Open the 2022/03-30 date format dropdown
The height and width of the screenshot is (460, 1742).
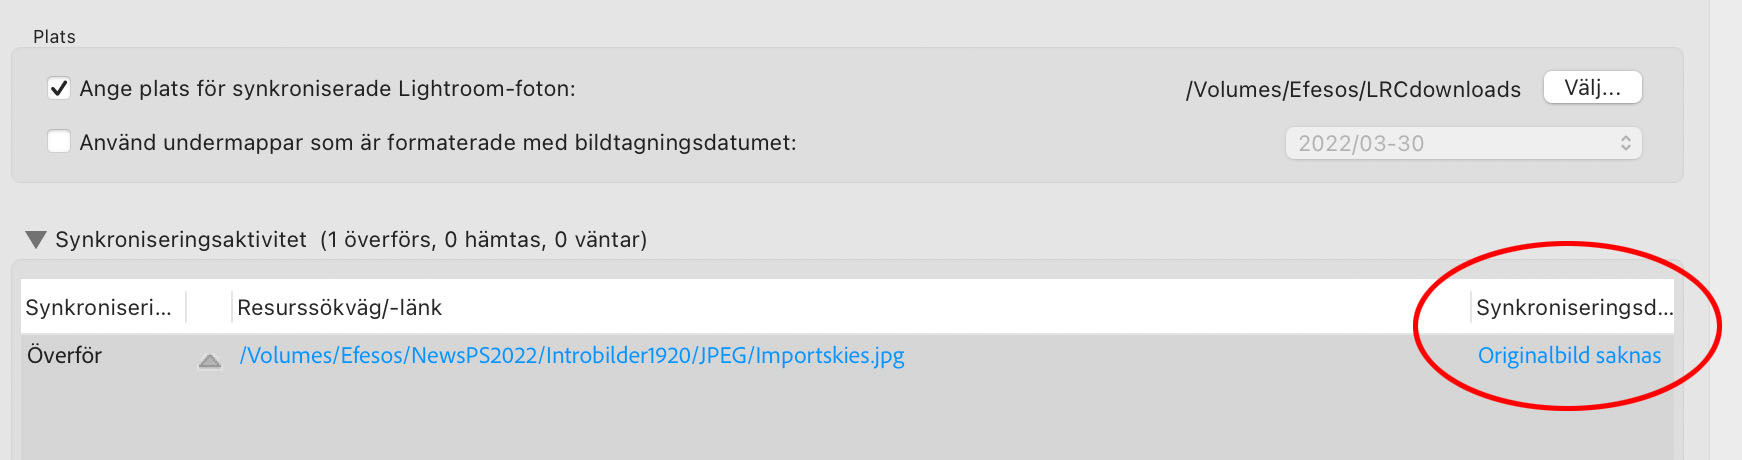click(1462, 143)
